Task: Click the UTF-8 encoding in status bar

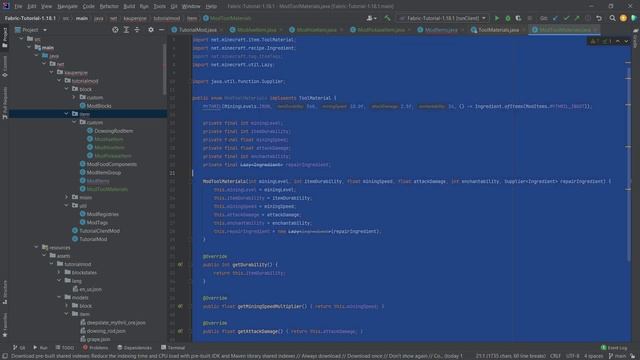Action: tap(572, 356)
